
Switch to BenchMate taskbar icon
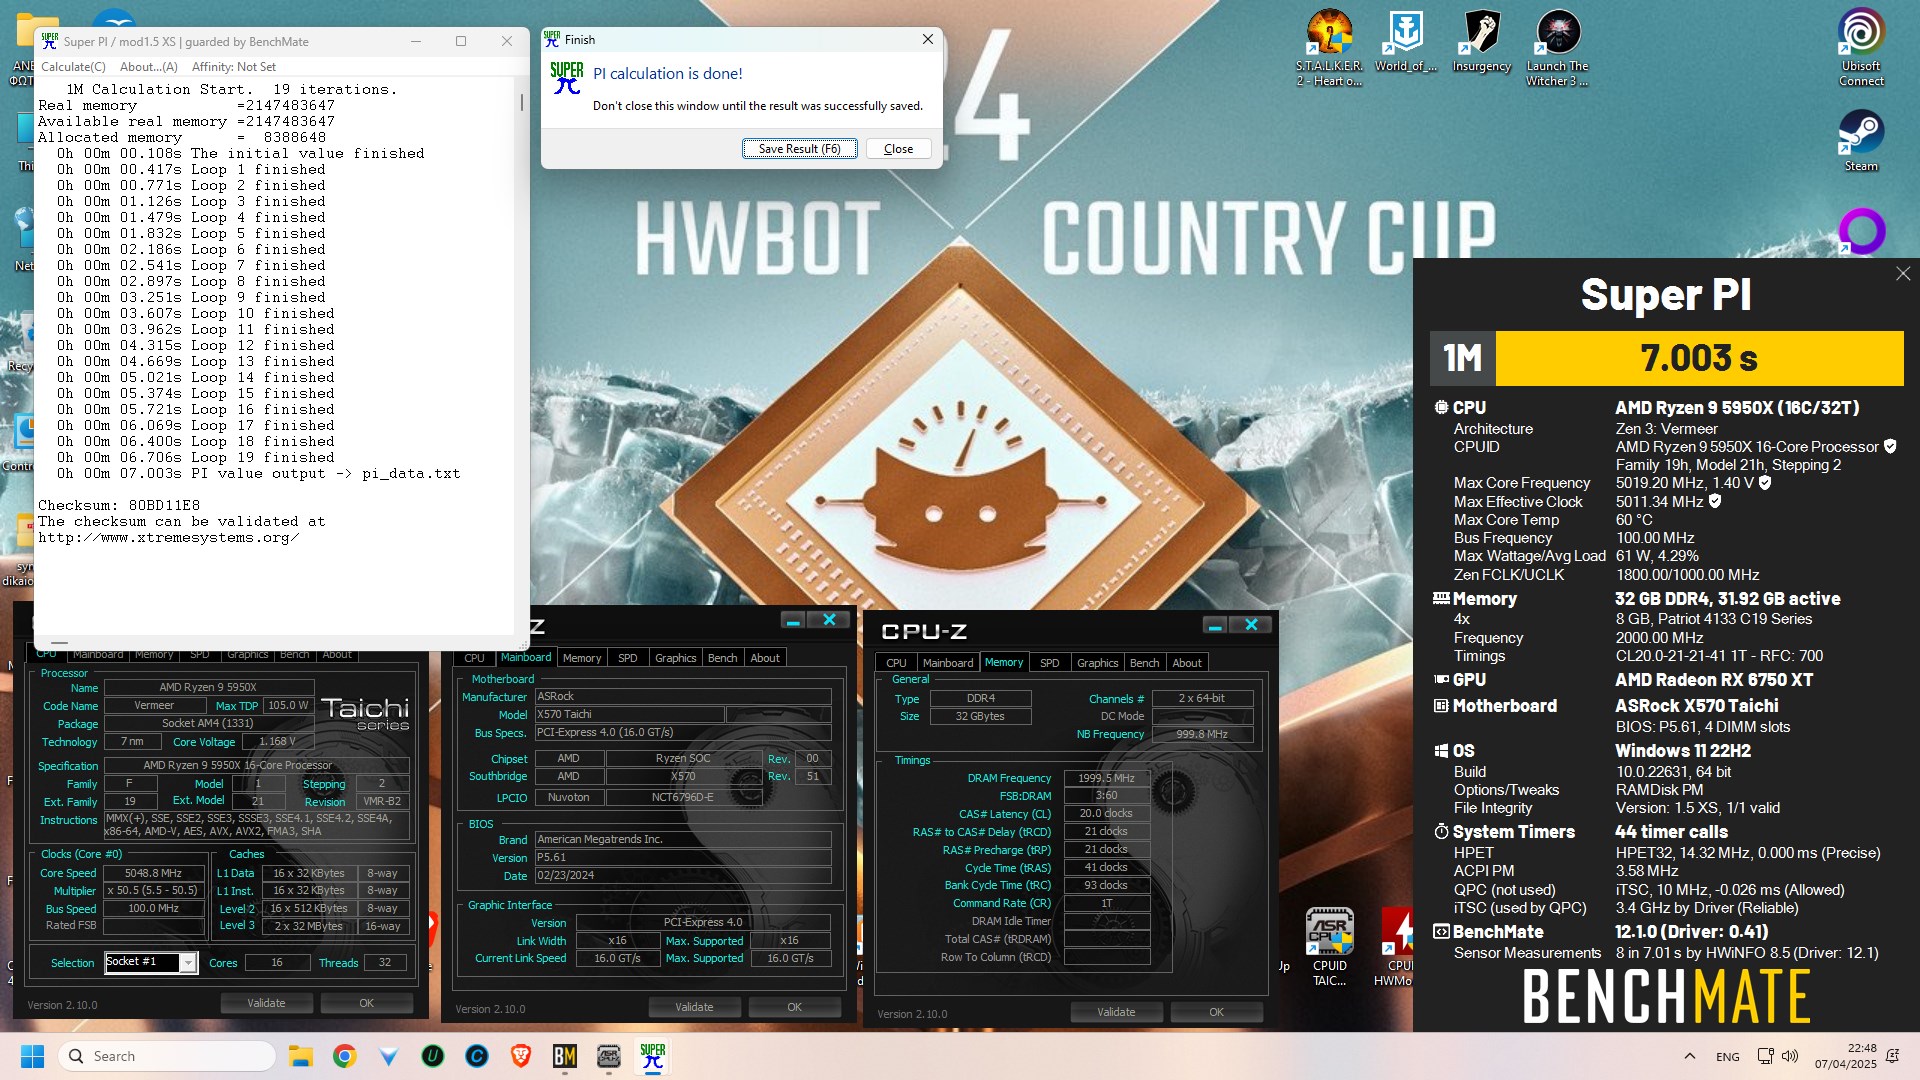pyautogui.click(x=565, y=1056)
